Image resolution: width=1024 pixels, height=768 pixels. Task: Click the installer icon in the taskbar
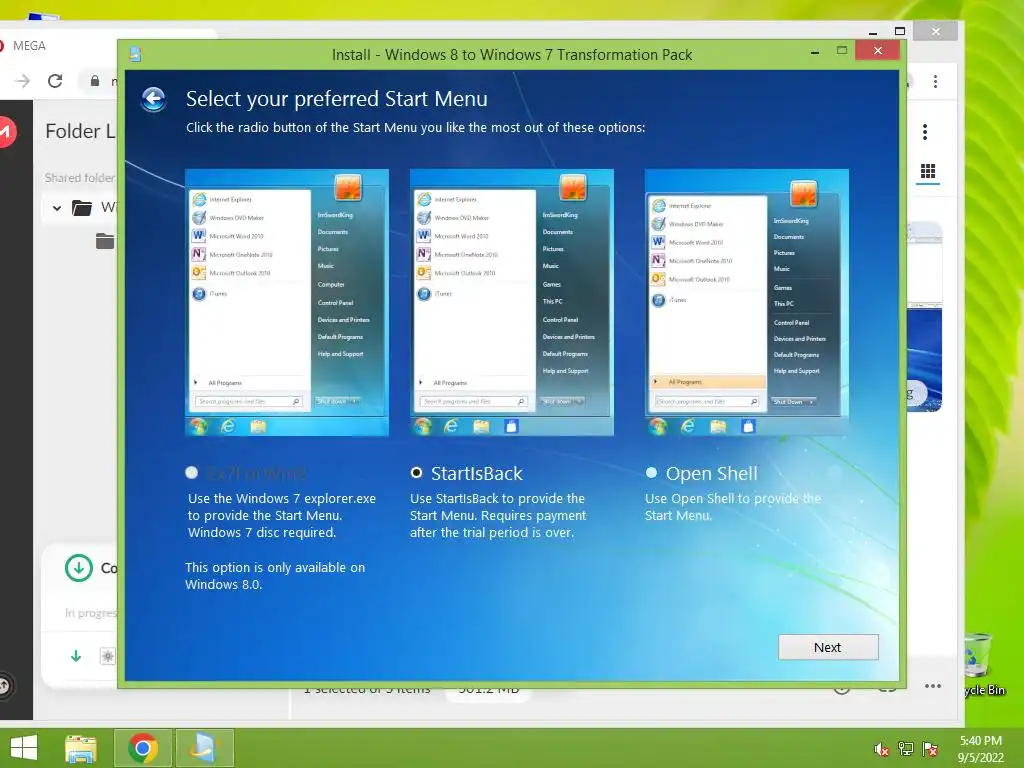tap(204, 748)
